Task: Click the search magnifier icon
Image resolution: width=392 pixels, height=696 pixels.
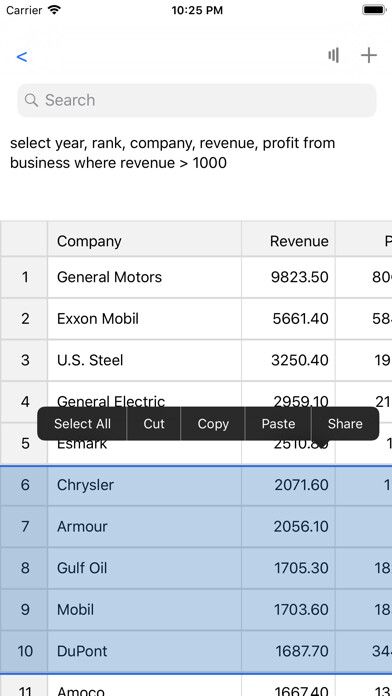Action: (31, 100)
